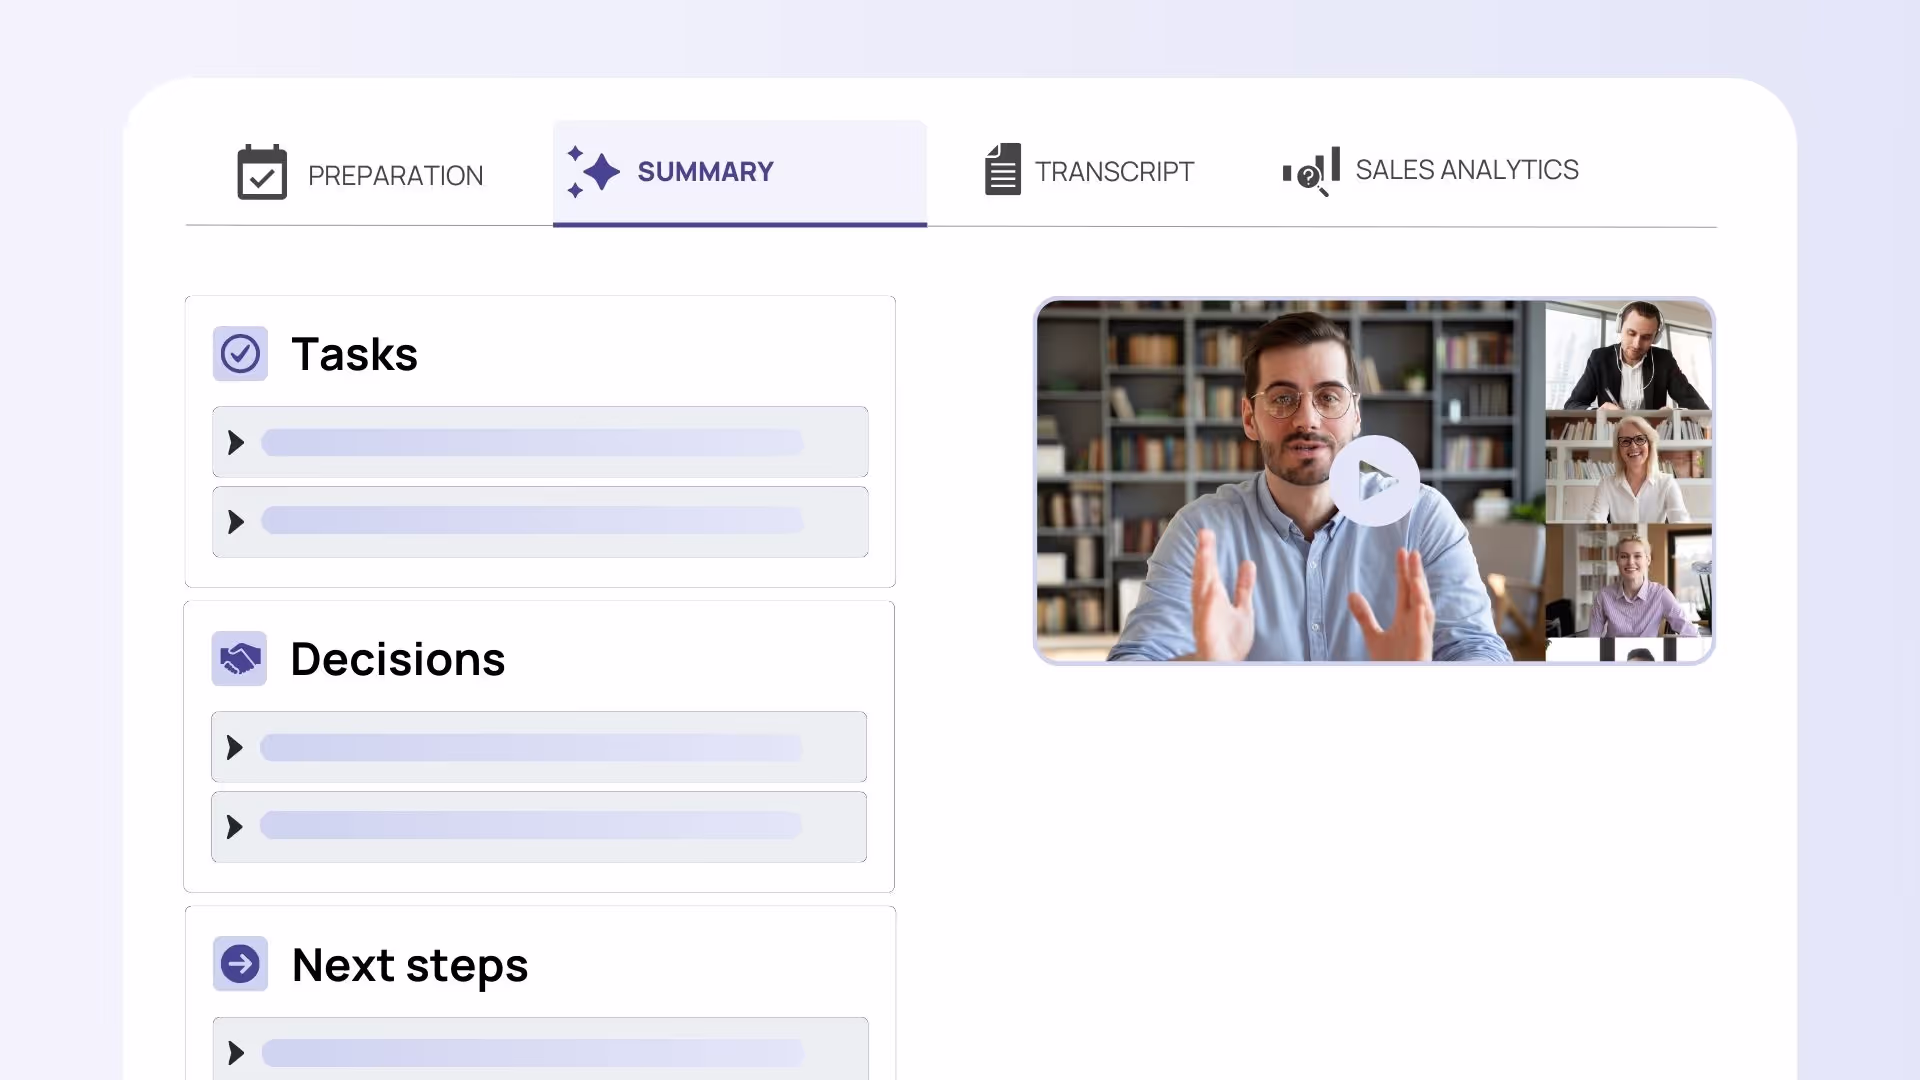Click the Decisions handshake icon
This screenshot has width=1920, height=1080.
click(x=239, y=658)
